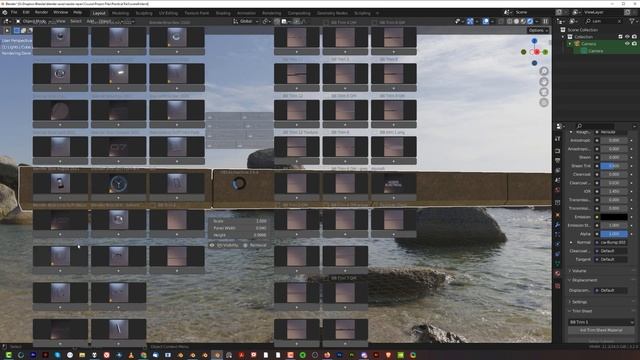Disable Collection in renders camera icon
Screen dimensions: 640x360
[634, 37]
